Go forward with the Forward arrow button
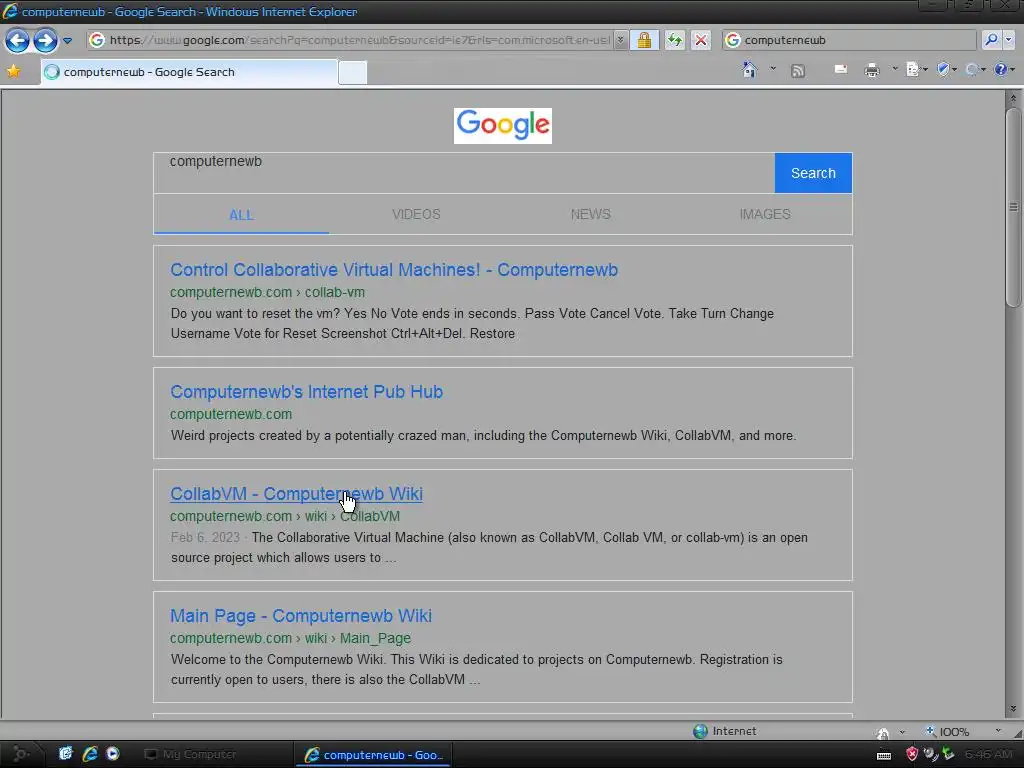Screen dimensions: 1024x768 [45, 40]
